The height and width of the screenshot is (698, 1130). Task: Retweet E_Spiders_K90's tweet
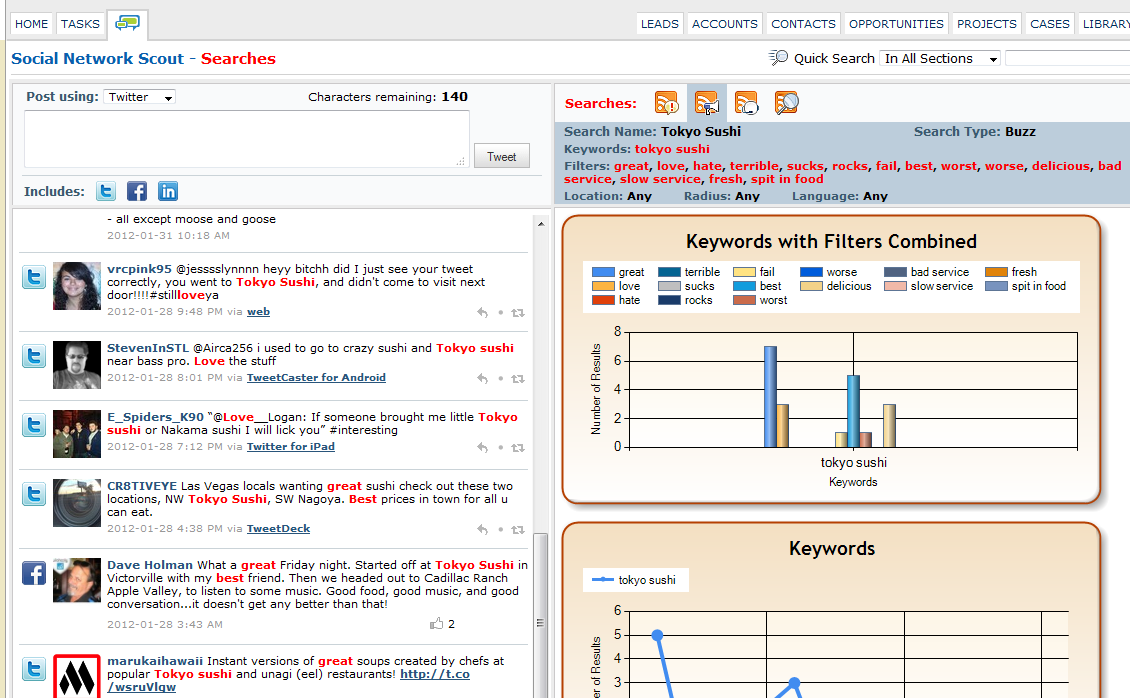click(x=517, y=447)
